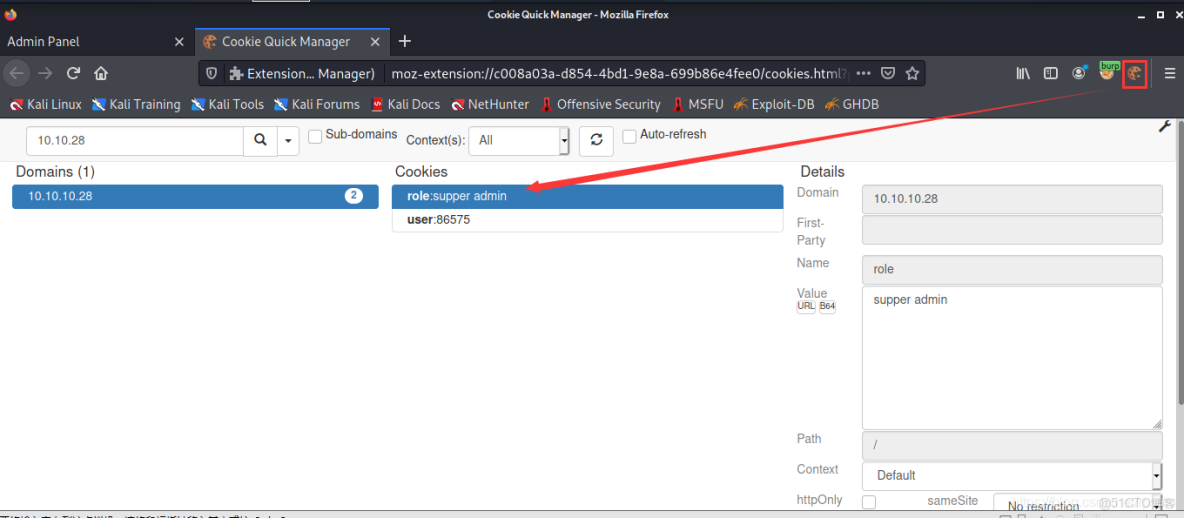Enable the Sub-domains checkbox

[315, 136]
